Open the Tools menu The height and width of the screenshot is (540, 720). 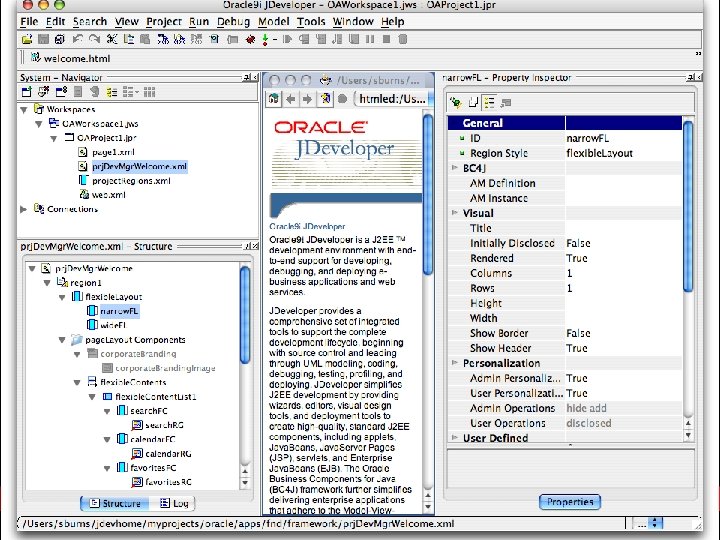[x=311, y=22]
